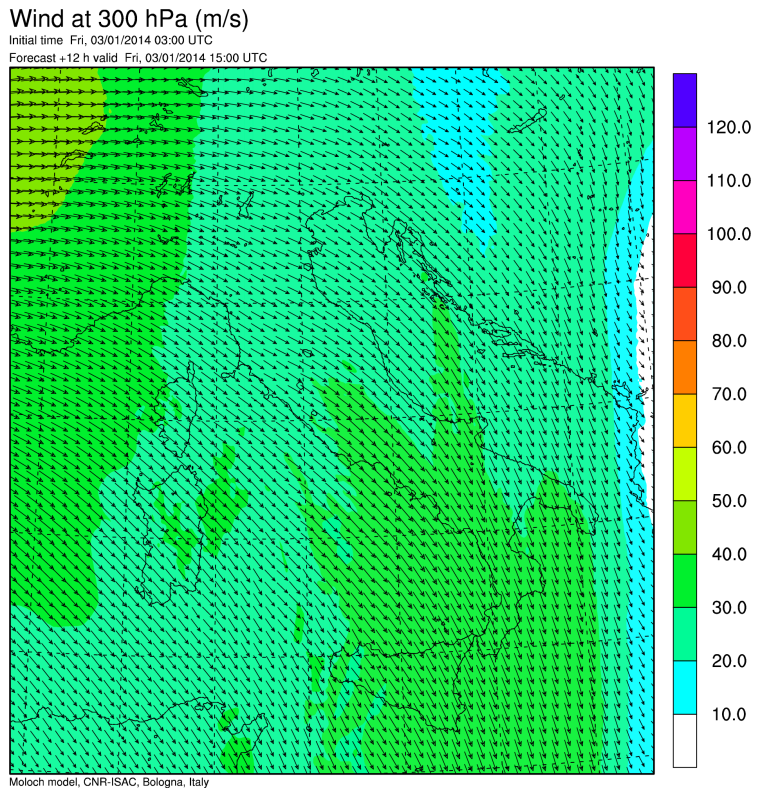Image resolution: width=760 pixels, height=797 pixels.
Task: Click the 110.0 legend label
Action: click(x=729, y=180)
